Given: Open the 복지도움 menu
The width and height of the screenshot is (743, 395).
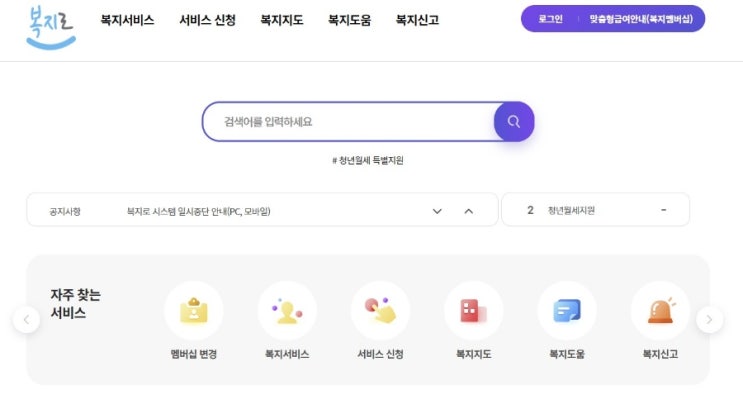Looking at the screenshot, I should (350, 20).
